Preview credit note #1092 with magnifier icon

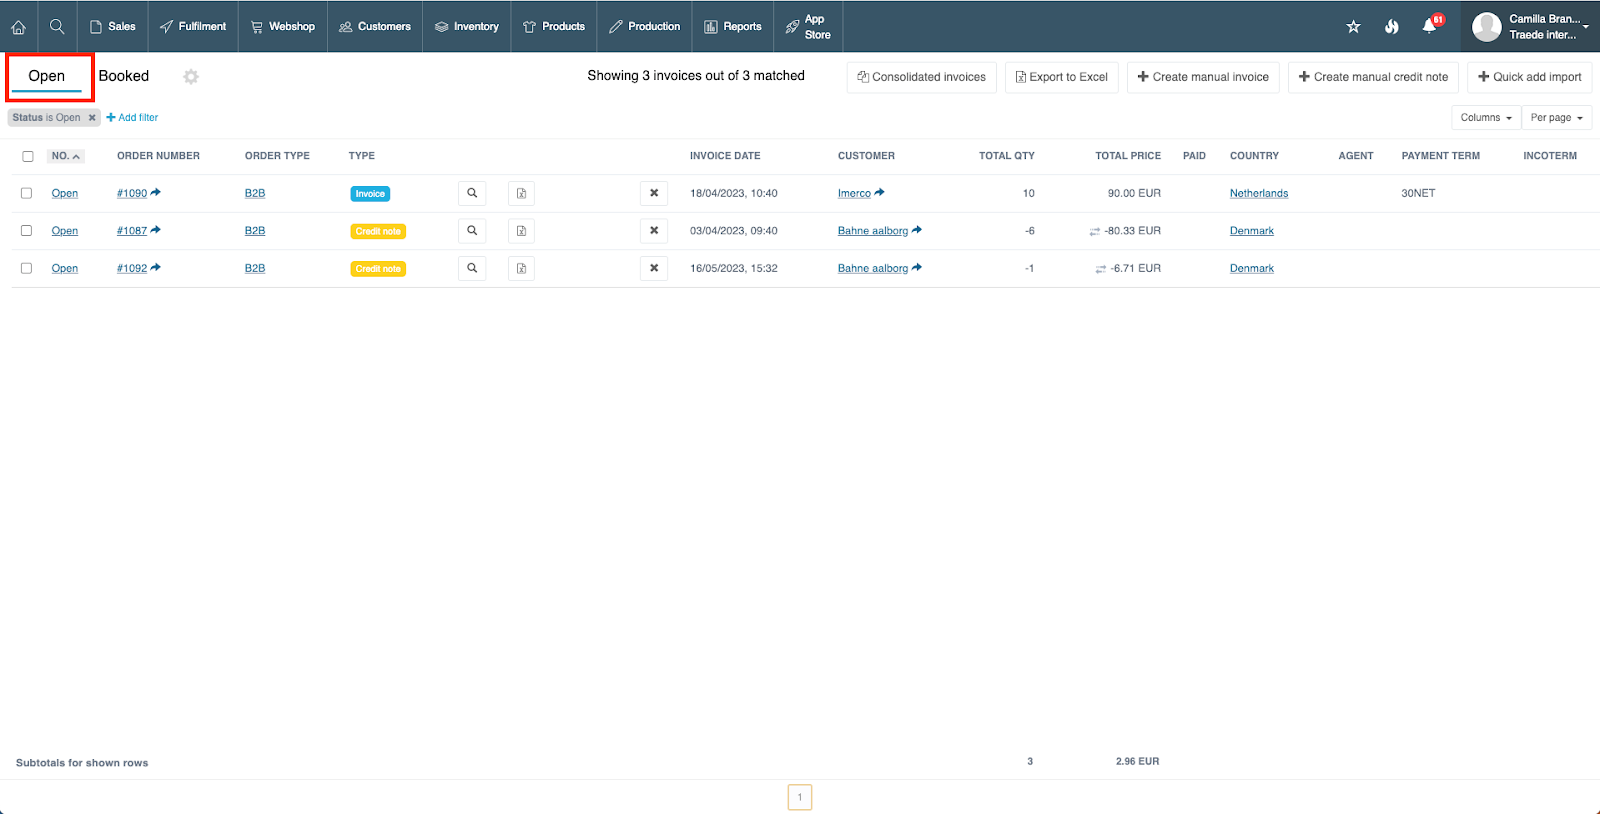click(x=472, y=268)
